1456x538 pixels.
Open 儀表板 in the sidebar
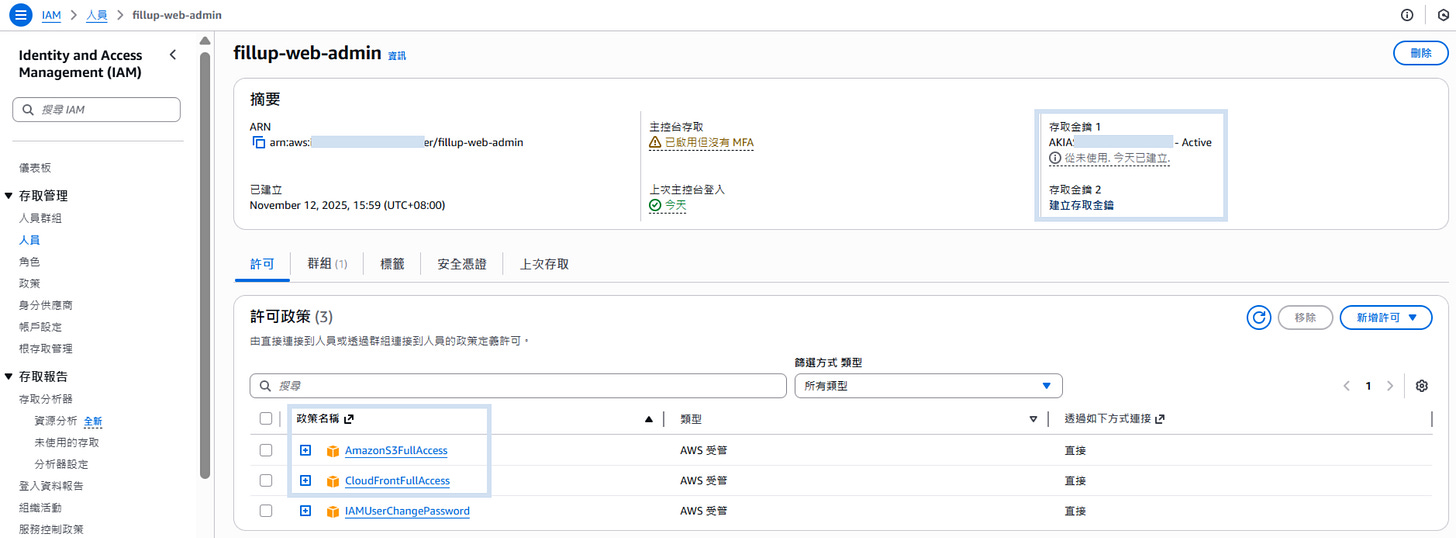(35, 168)
